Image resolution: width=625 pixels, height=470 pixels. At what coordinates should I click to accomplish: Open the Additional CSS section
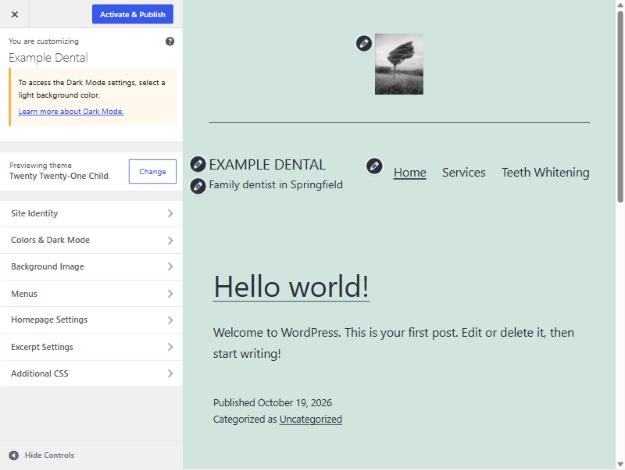coord(91,374)
